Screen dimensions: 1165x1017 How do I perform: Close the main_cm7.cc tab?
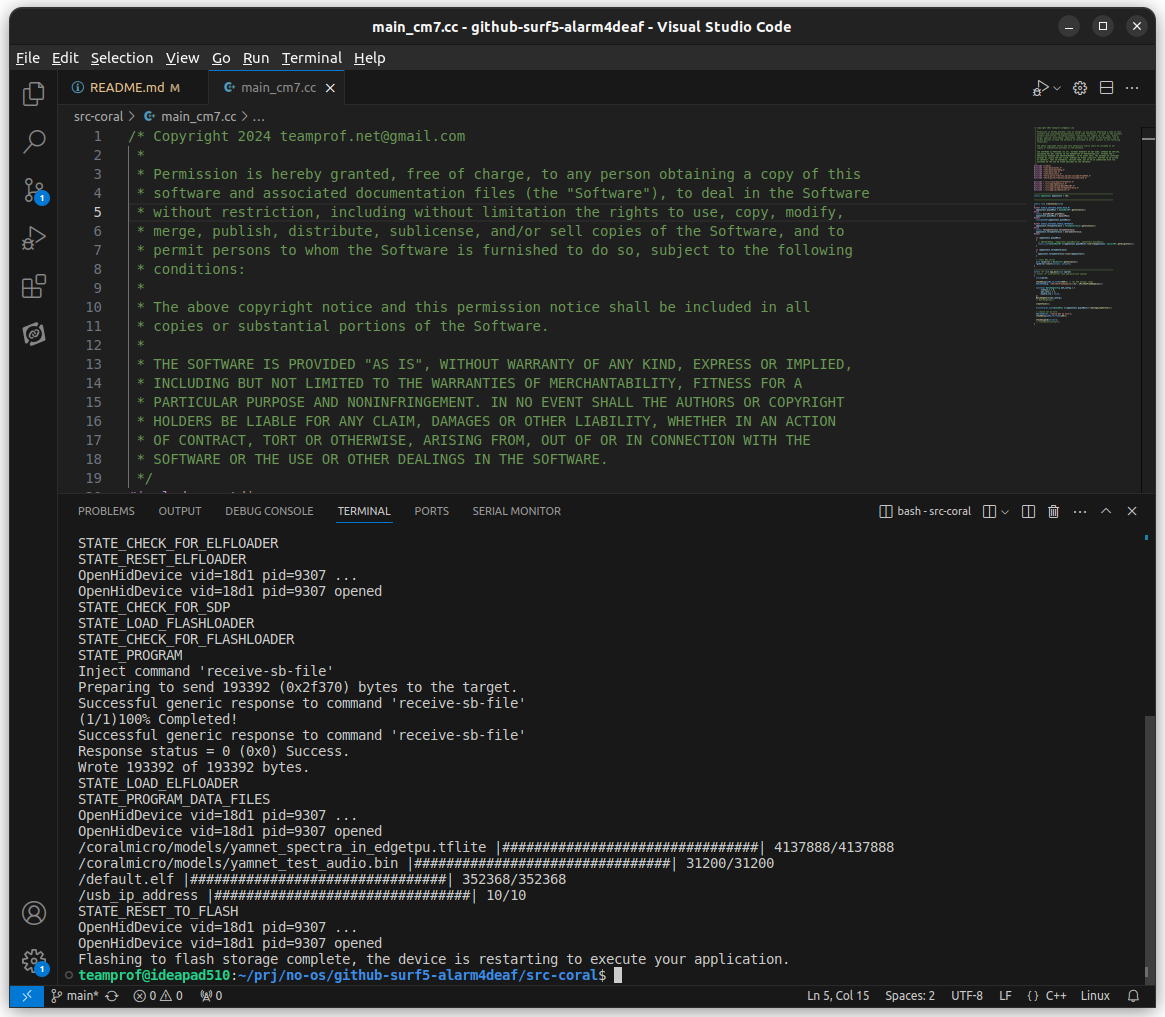click(x=331, y=88)
